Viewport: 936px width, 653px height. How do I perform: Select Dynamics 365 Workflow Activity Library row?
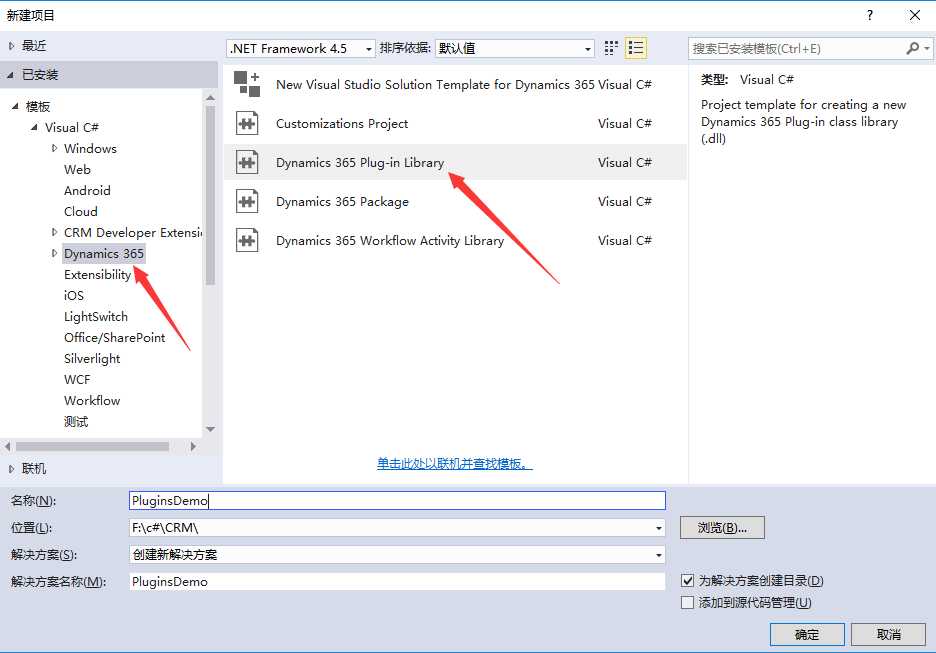point(455,241)
